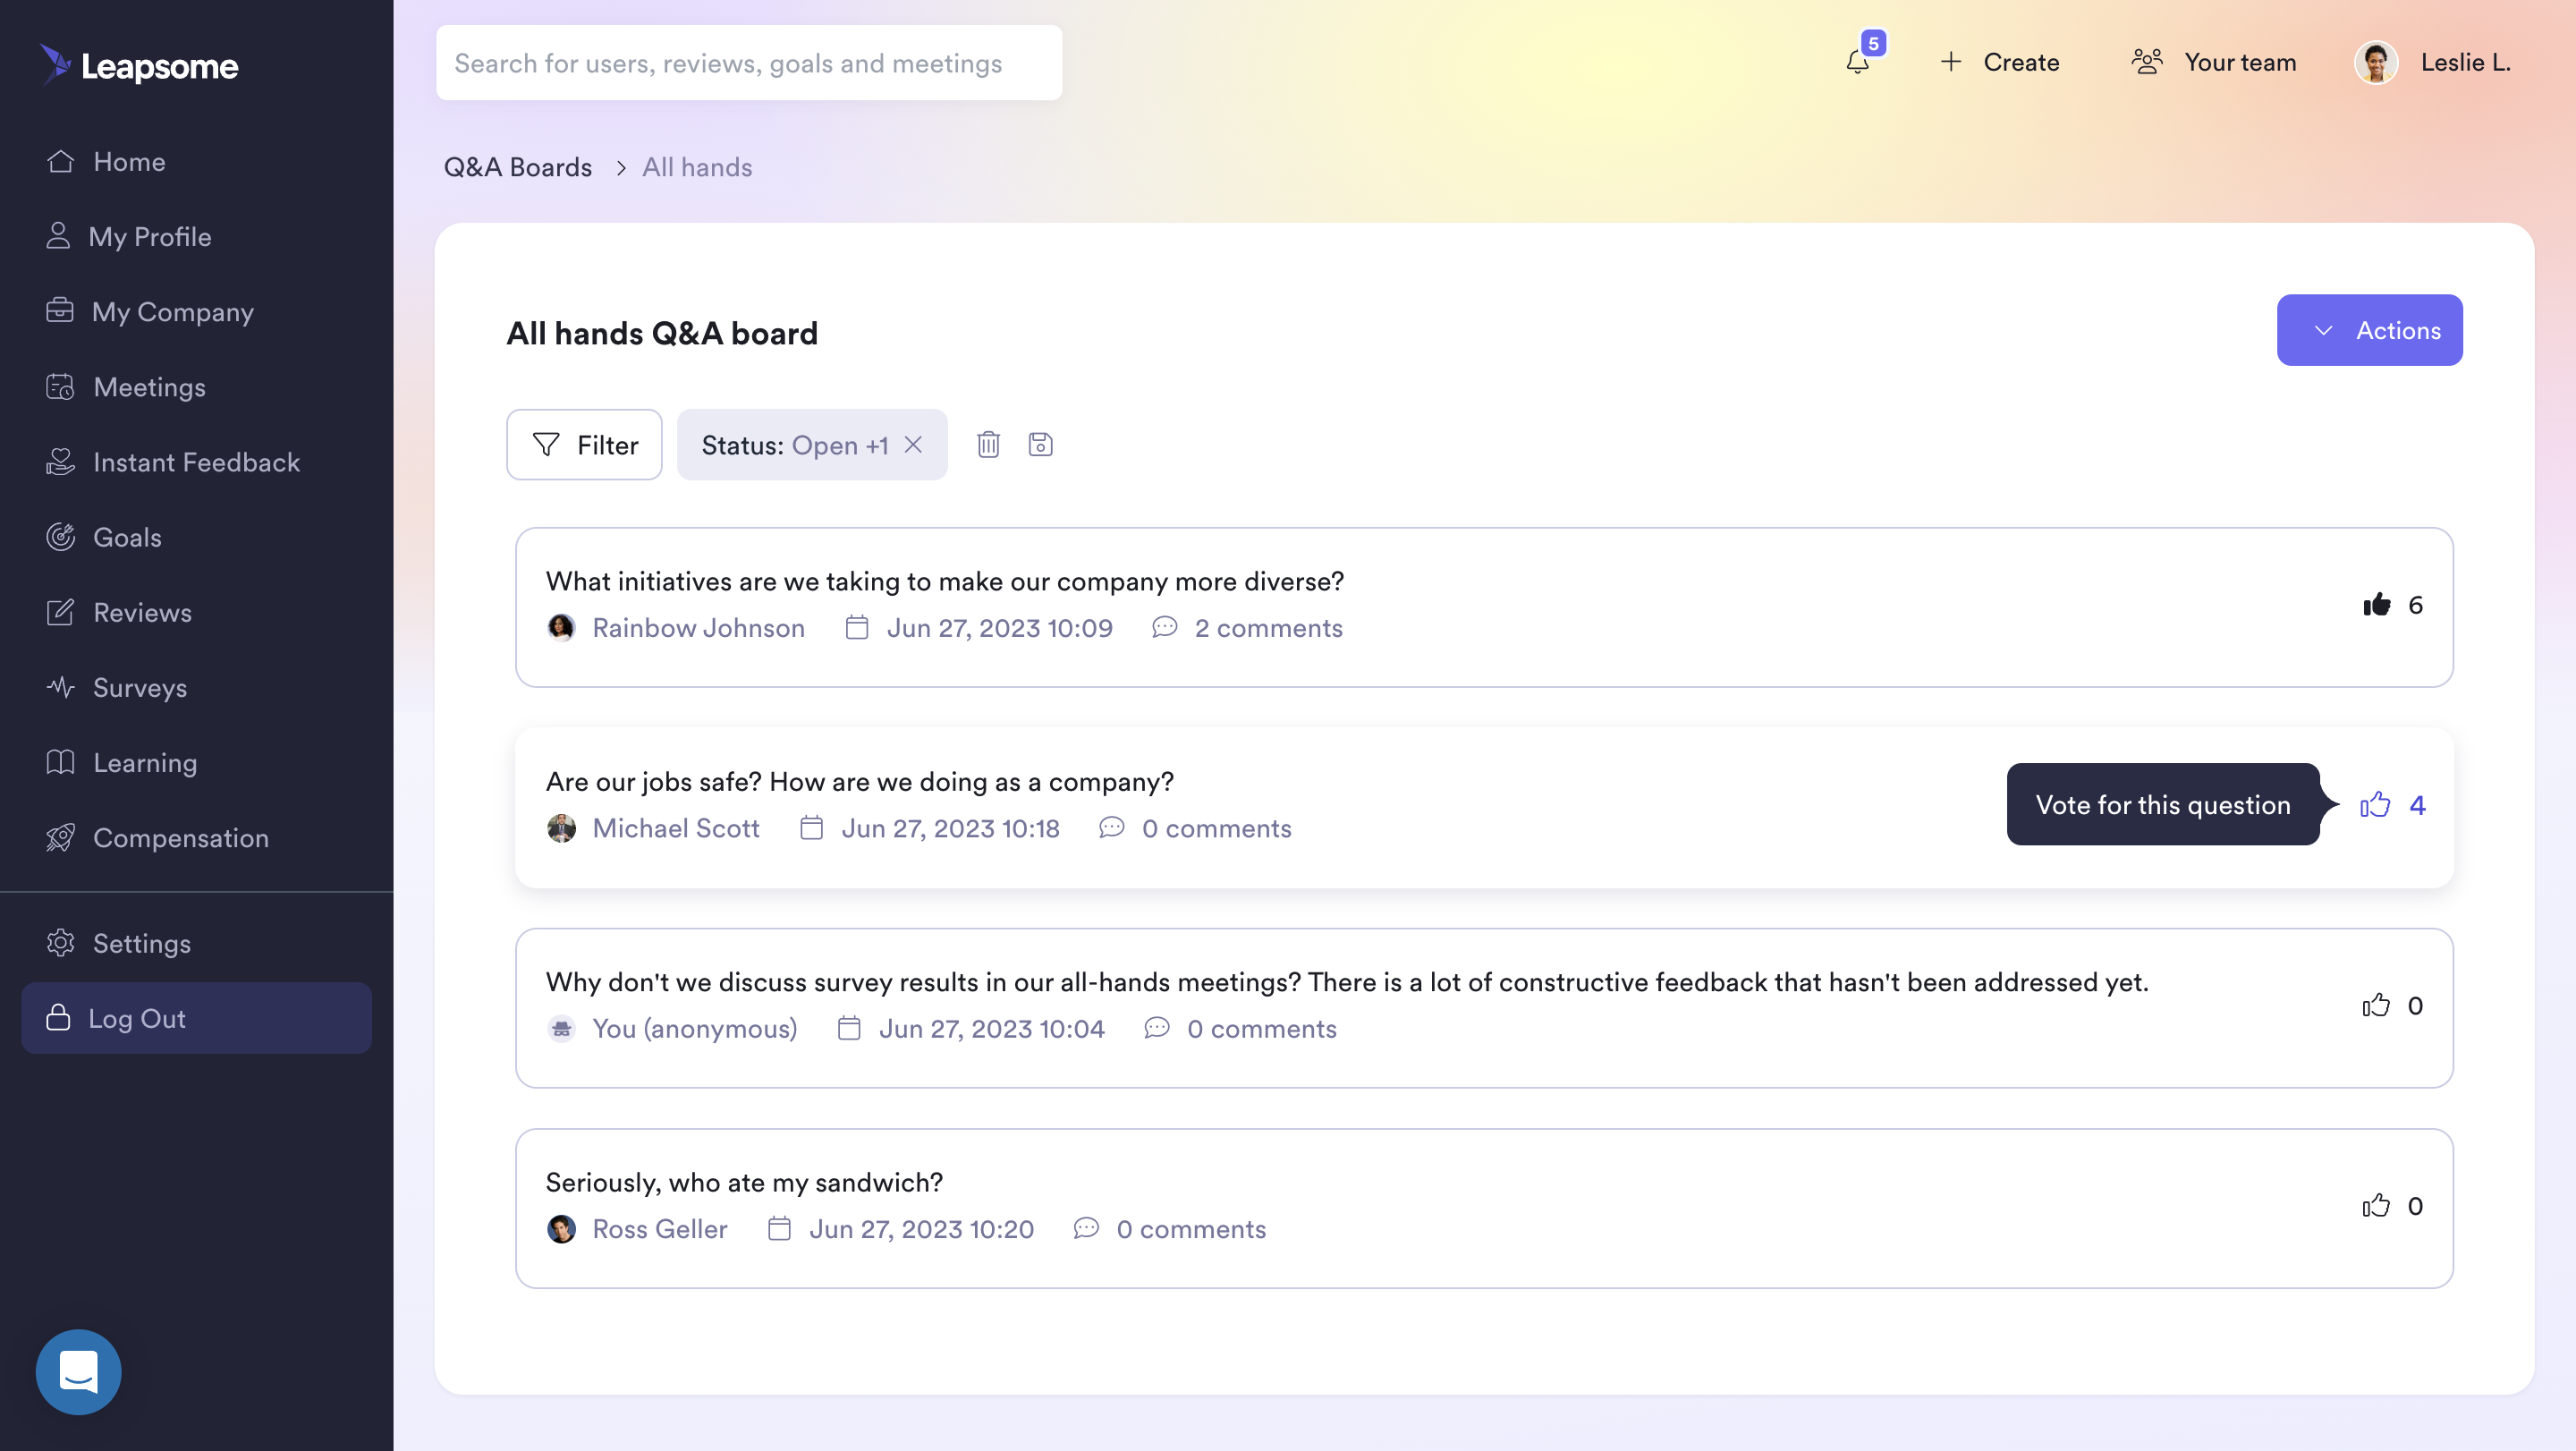Viewport: 2576px width, 1451px height.
Task: Click the Goals target icon
Action: coord(60,537)
